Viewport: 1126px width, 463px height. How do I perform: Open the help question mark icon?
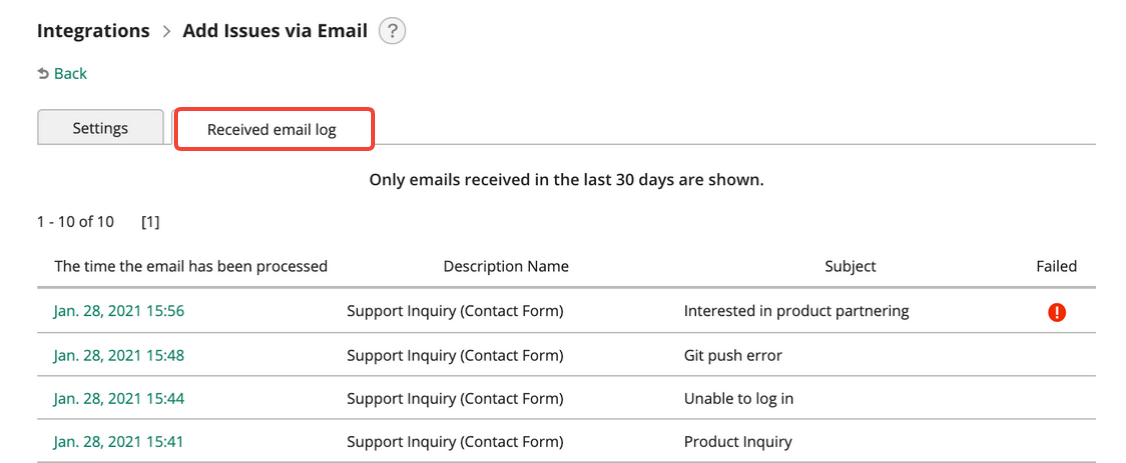click(392, 32)
